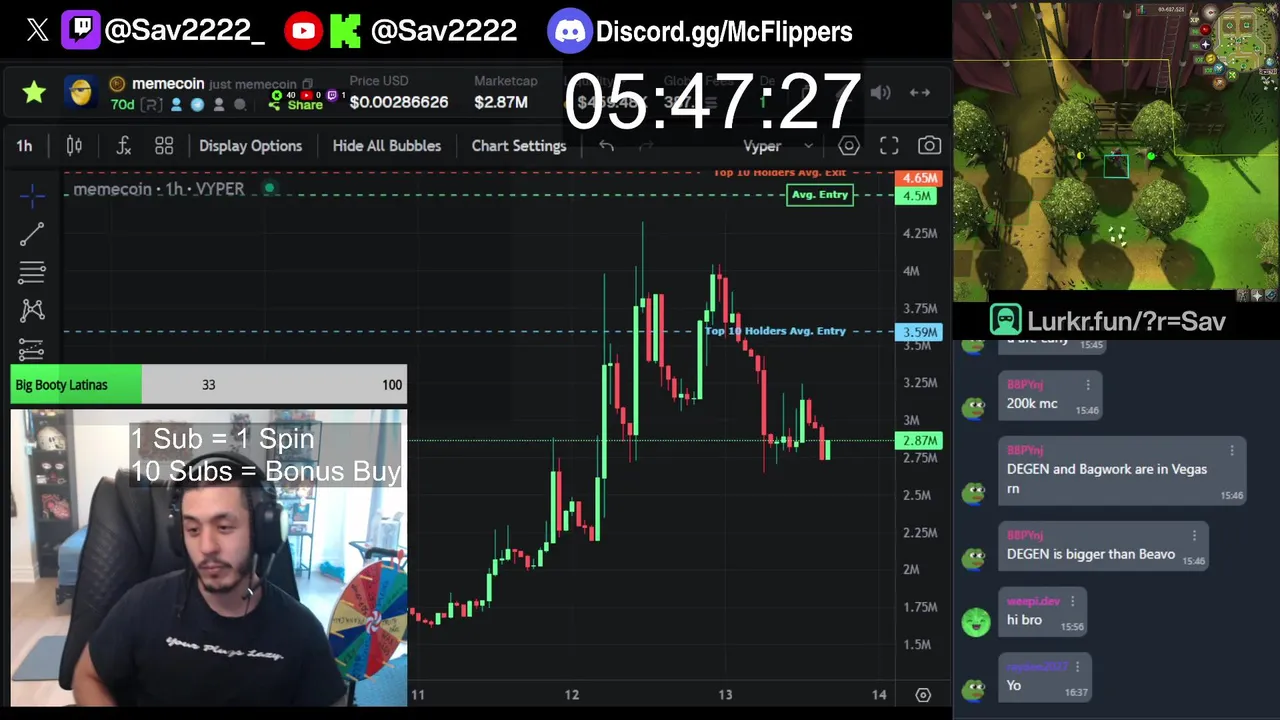Screen dimensions: 1280x720
Task: Open the fx indicators menu
Action: (x=123, y=146)
